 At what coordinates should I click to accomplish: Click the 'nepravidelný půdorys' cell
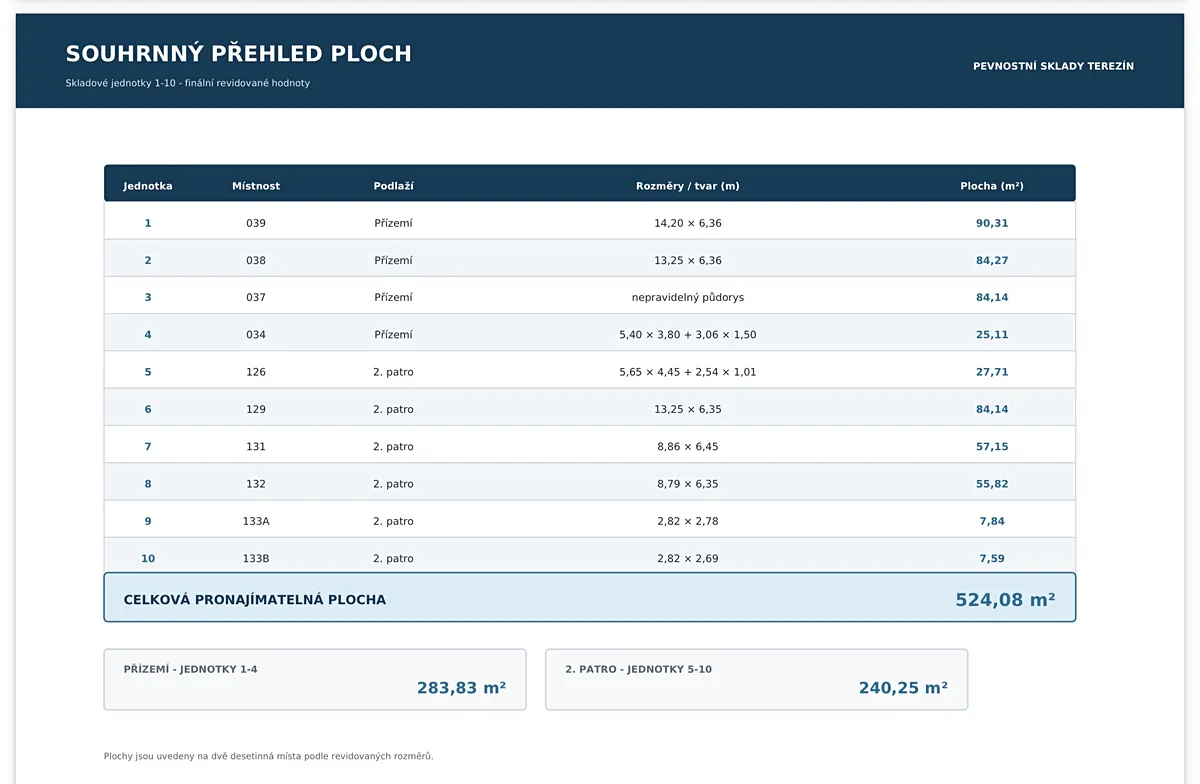click(x=688, y=297)
